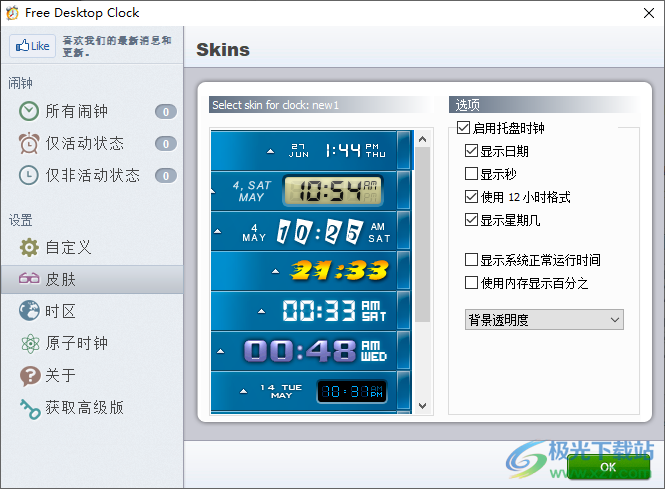665x489 pixels.
Task: Toggle the 启用托盘时钟 checkbox
Action: (x=464, y=128)
